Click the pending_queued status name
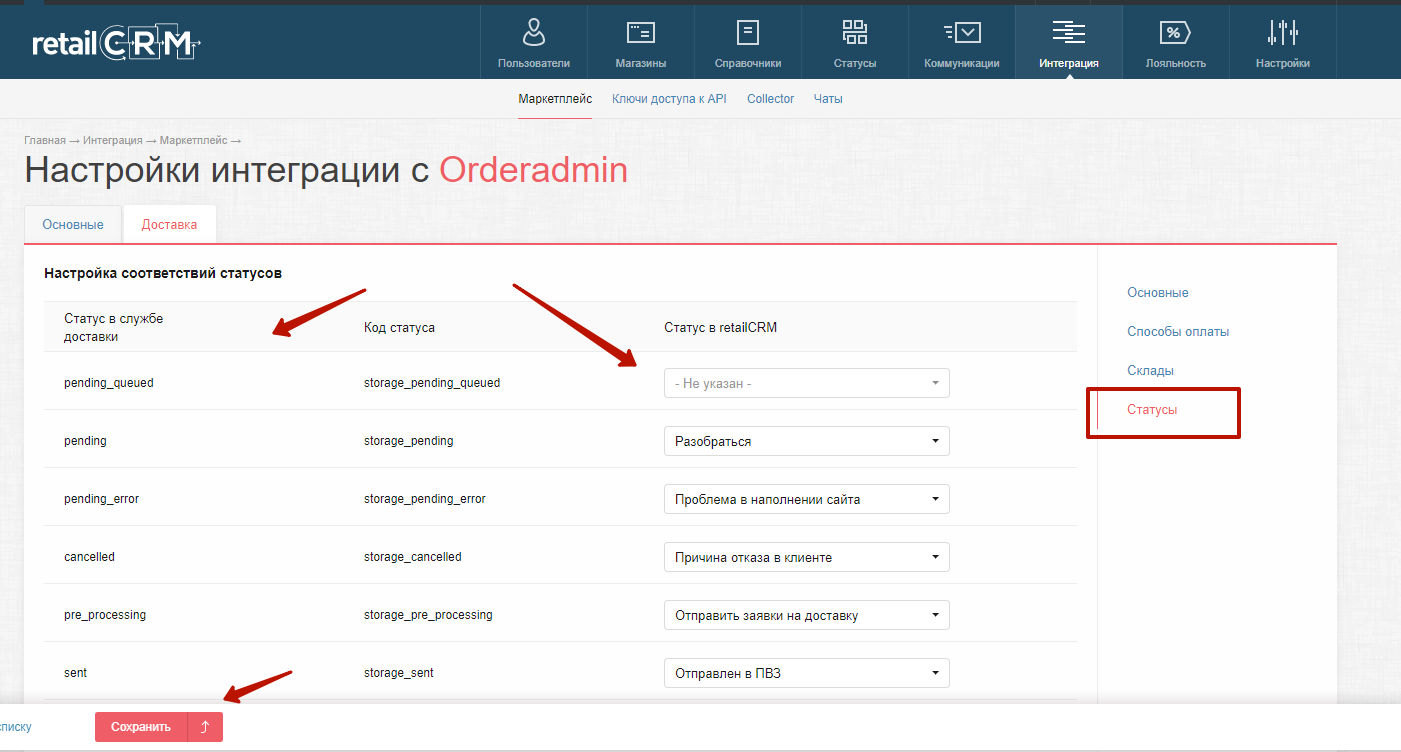Viewport: 1401px width, 752px height. (x=109, y=383)
